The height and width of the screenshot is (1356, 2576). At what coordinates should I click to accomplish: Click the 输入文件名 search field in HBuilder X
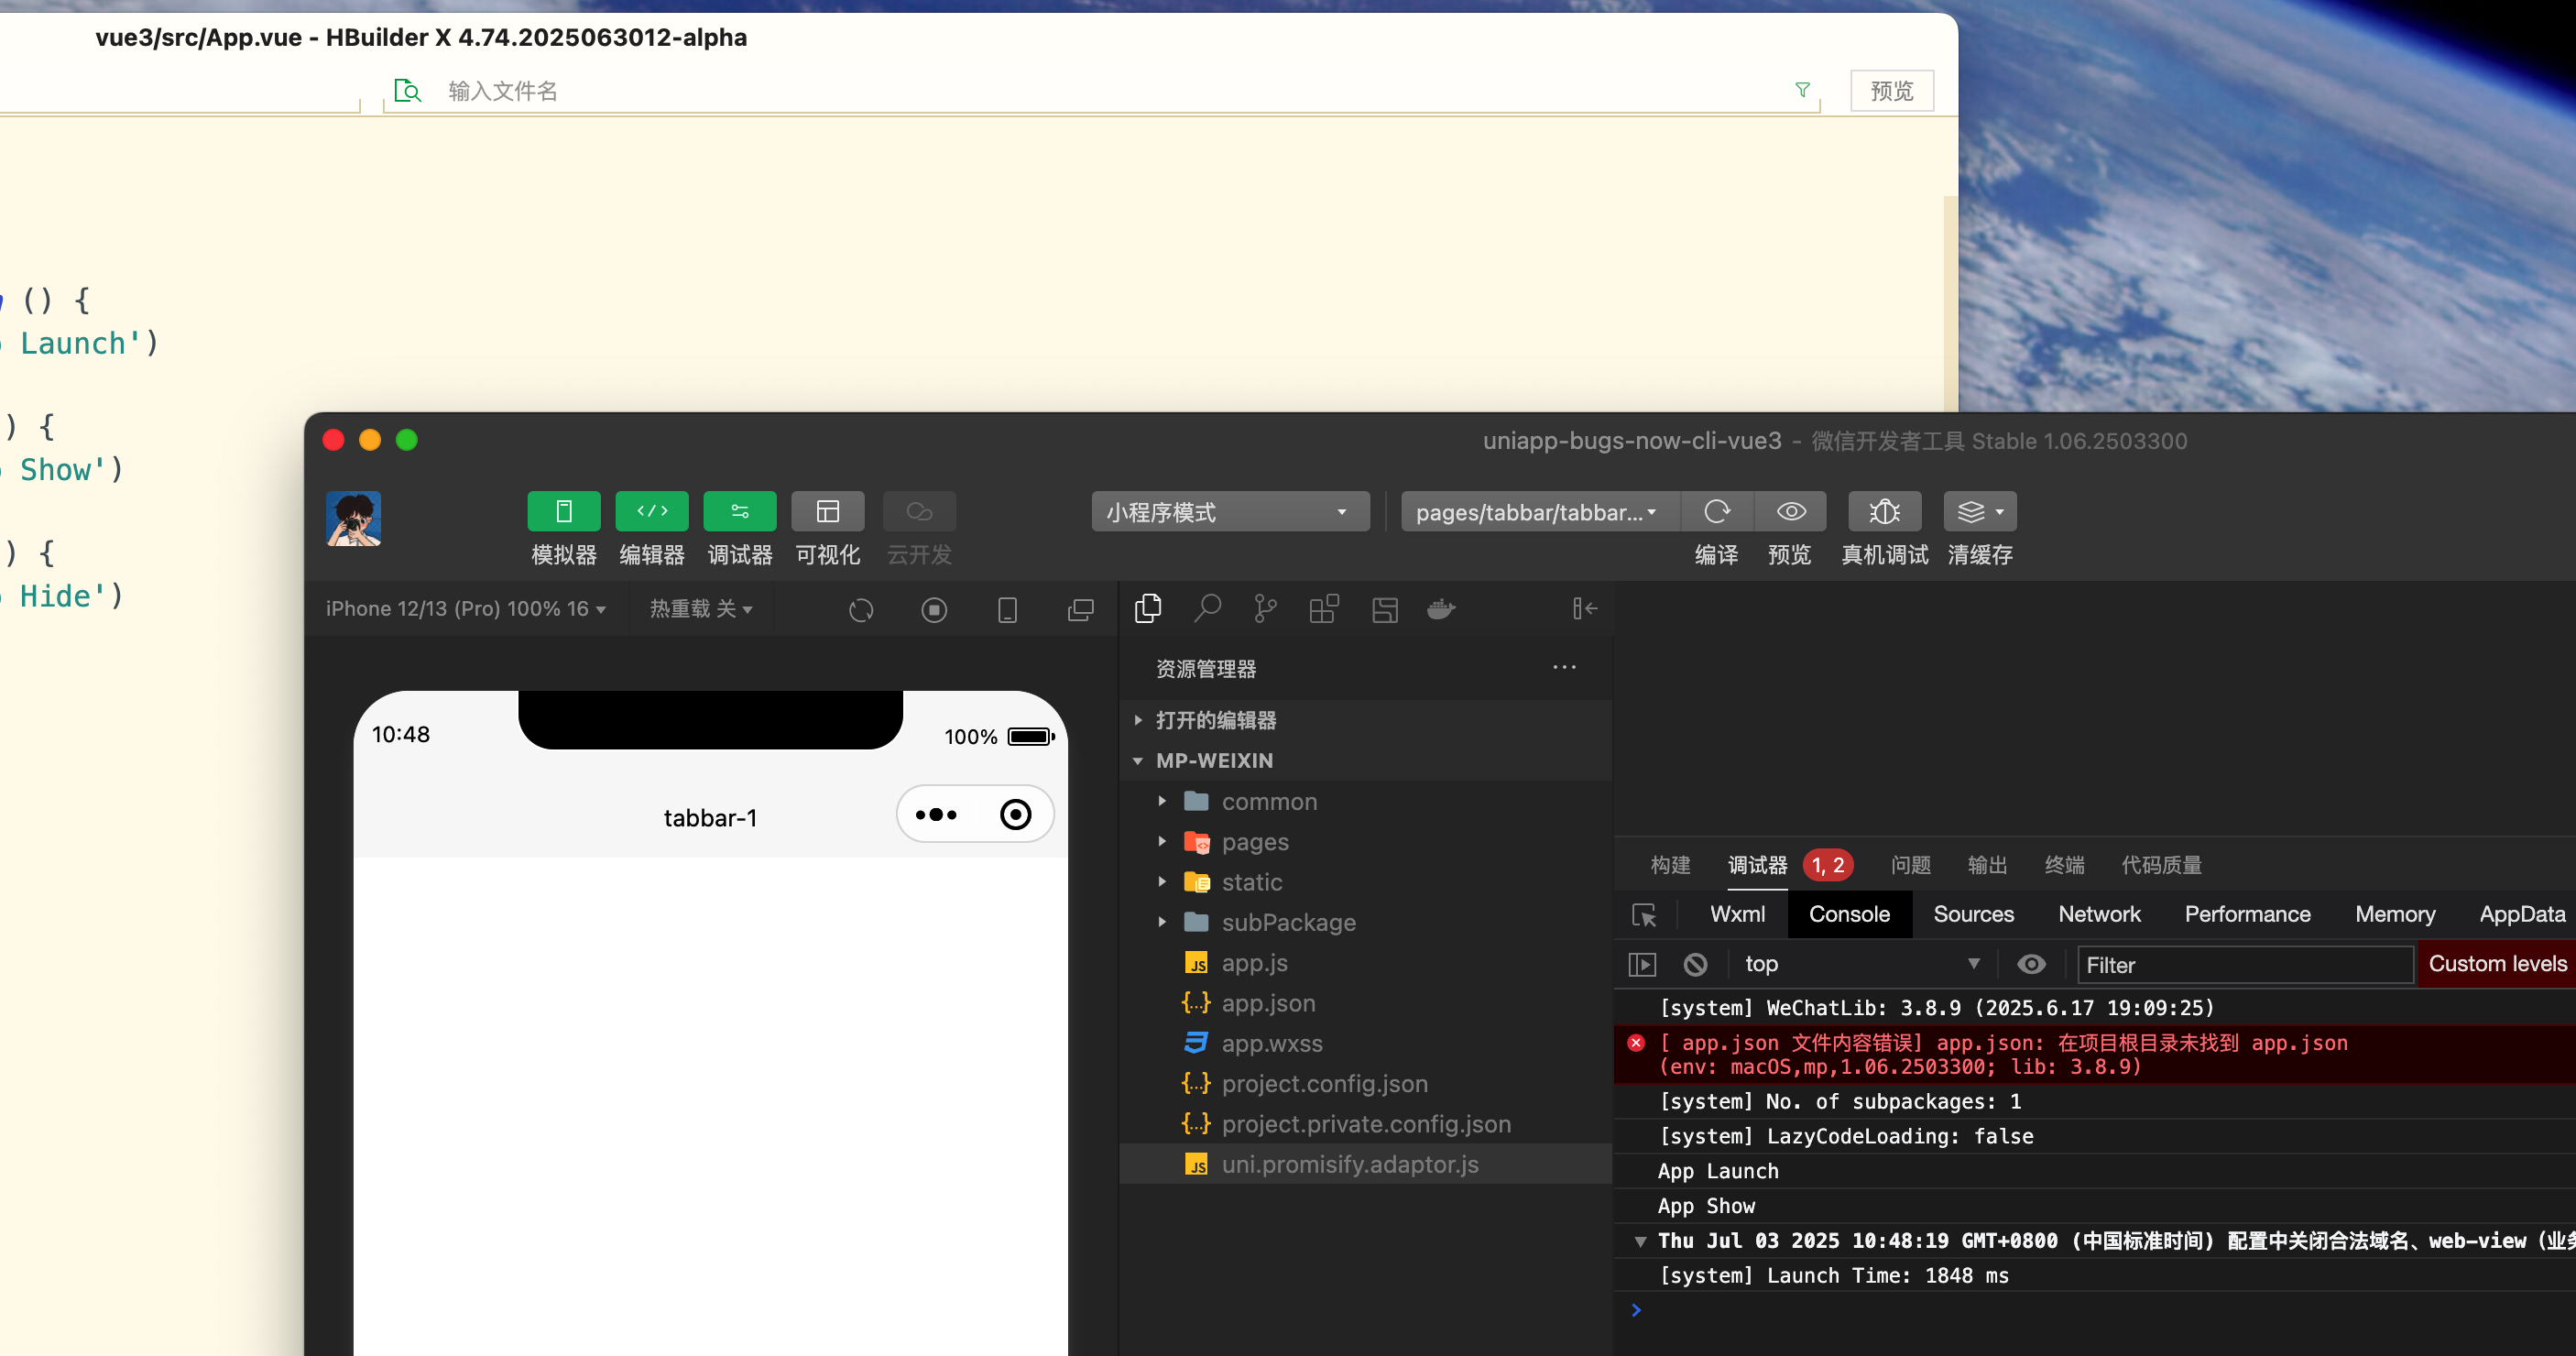point(1100,90)
